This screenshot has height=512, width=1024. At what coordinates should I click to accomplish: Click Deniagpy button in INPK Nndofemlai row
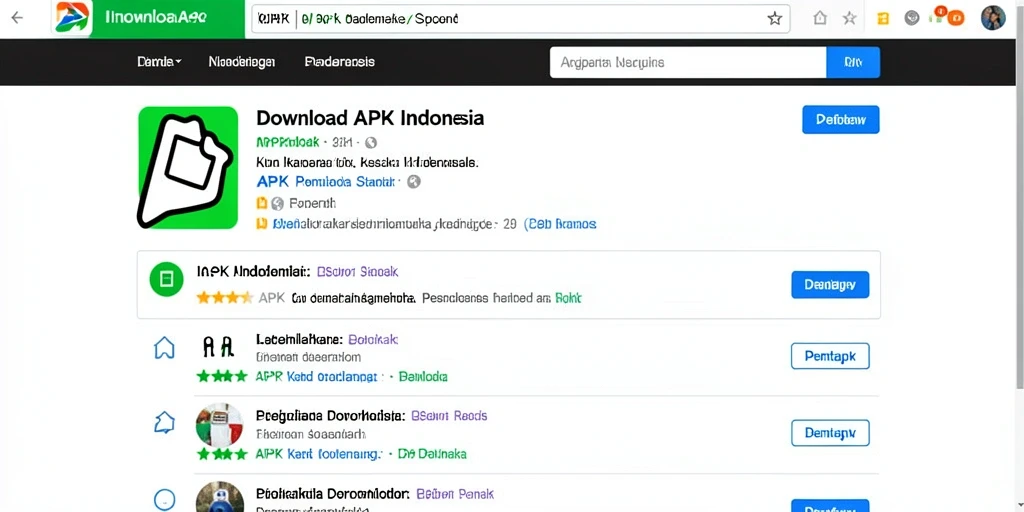830,284
